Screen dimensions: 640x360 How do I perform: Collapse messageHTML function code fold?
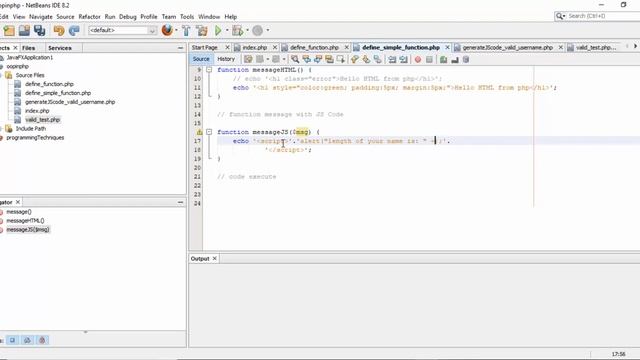coord(209,70)
